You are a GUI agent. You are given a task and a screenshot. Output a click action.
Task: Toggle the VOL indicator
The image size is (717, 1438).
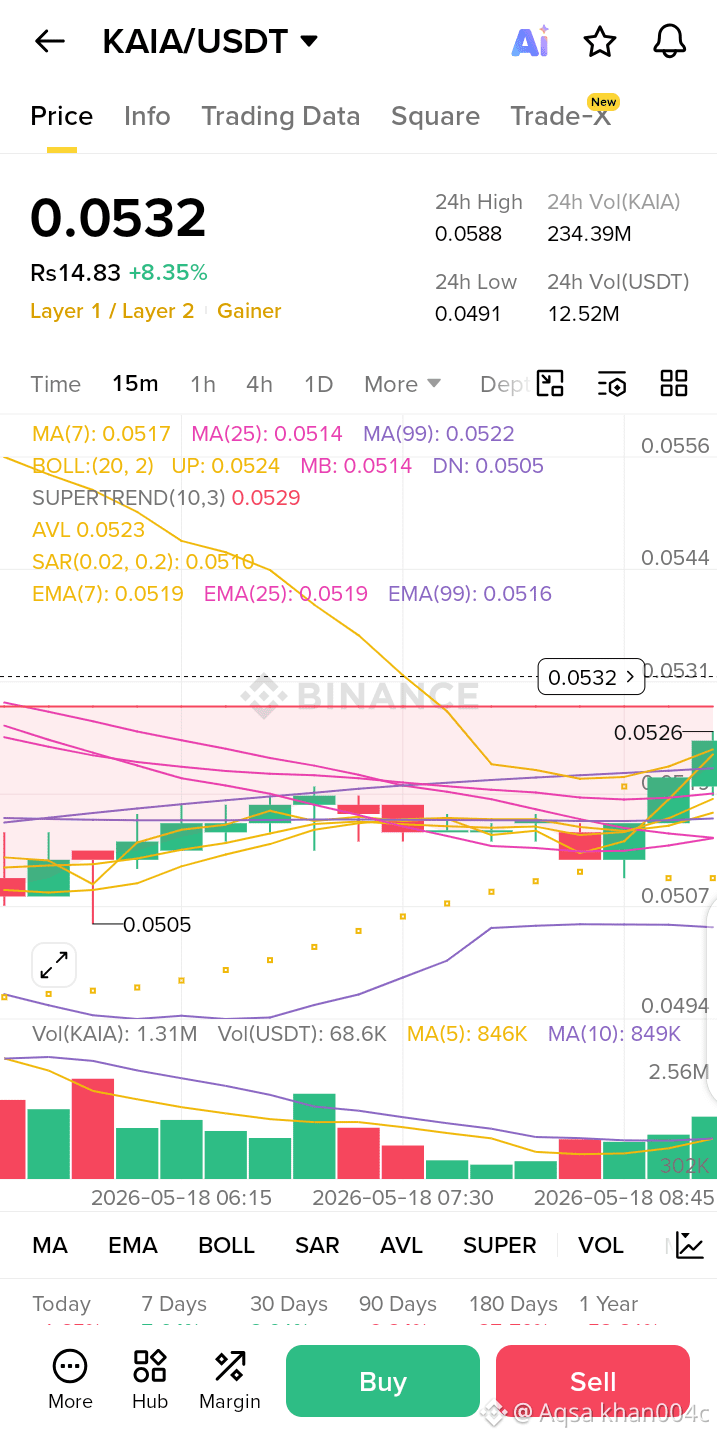point(601,1245)
